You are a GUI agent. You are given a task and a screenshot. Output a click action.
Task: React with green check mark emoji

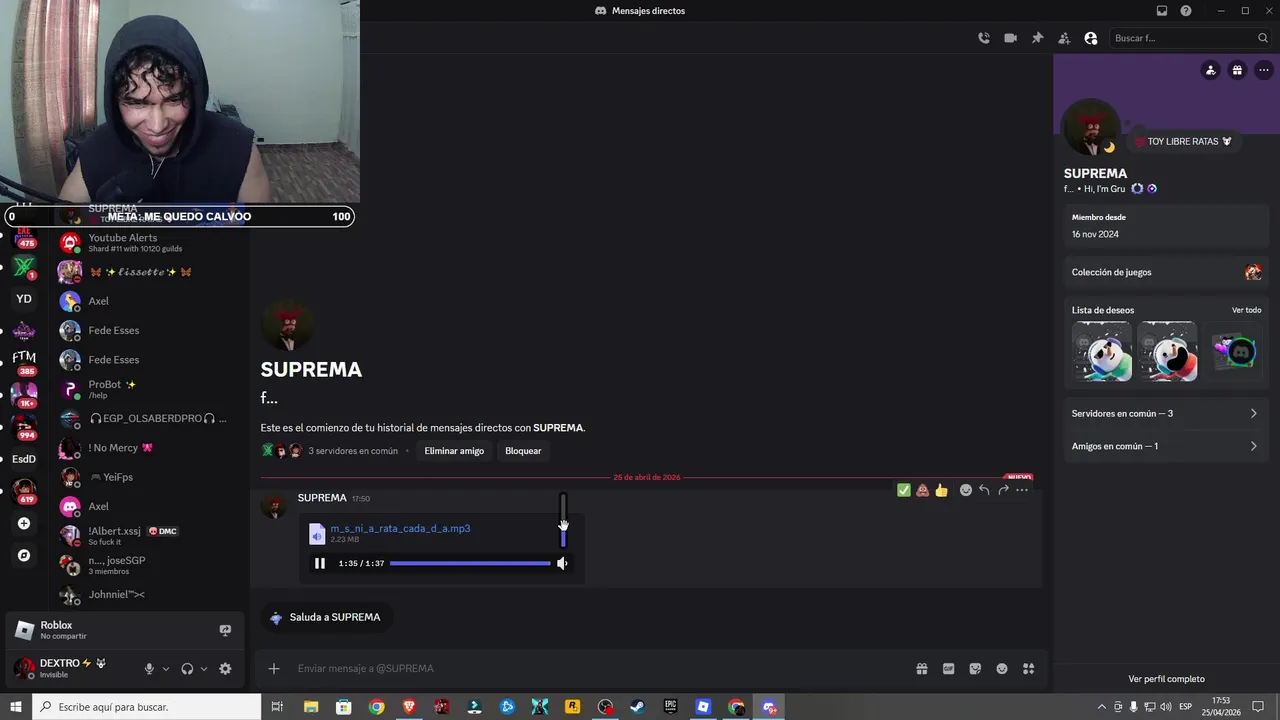click(904, 490)
